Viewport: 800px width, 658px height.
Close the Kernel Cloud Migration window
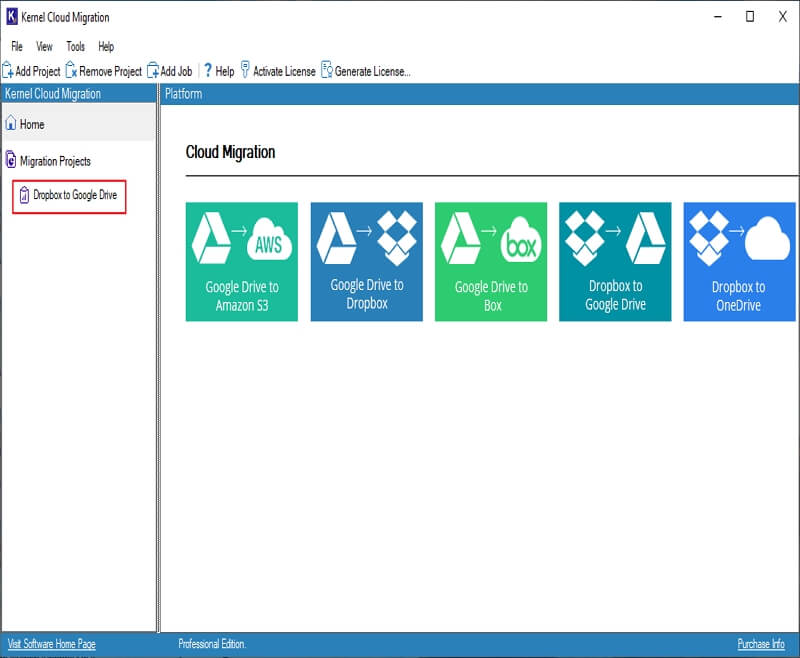(x=783, y=17)
